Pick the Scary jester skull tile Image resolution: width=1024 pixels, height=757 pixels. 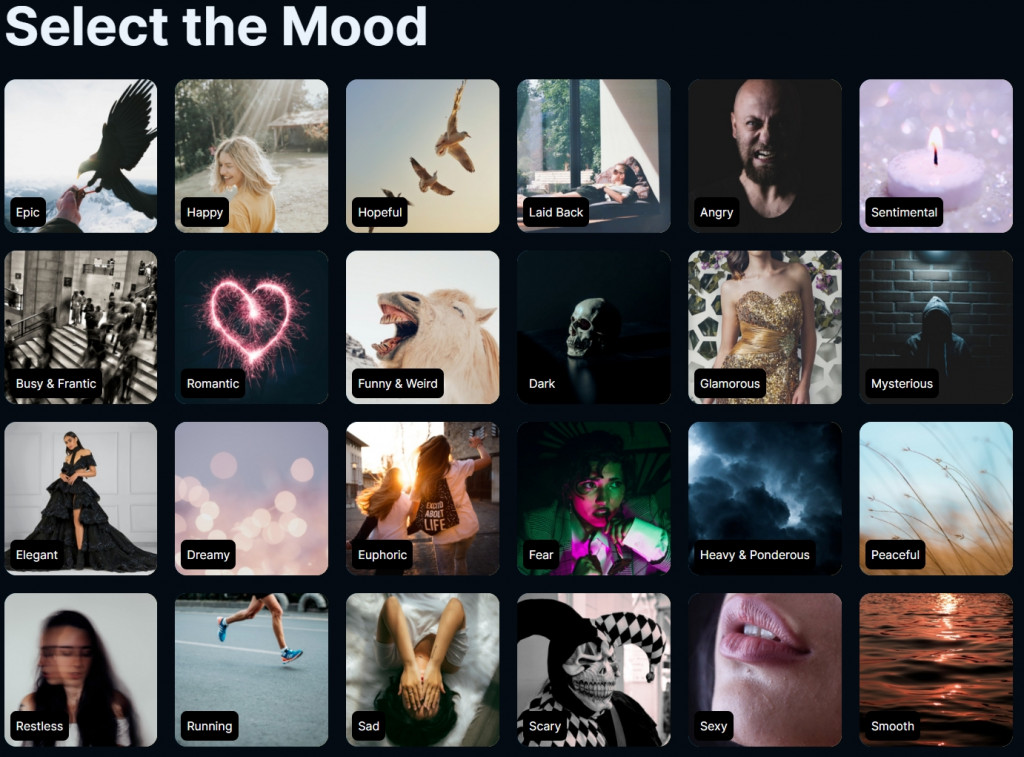point(594,669)
